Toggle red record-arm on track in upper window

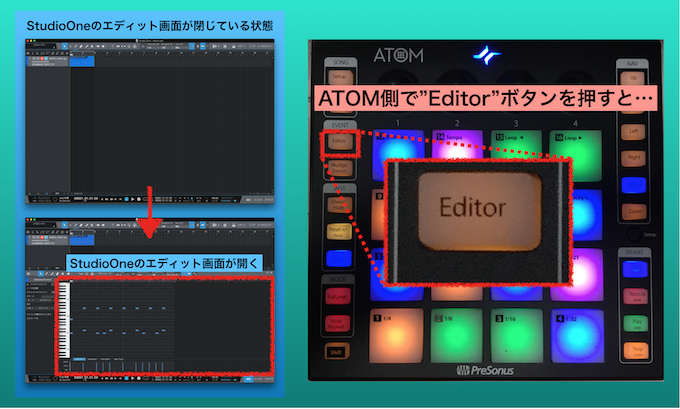(42, 58)
